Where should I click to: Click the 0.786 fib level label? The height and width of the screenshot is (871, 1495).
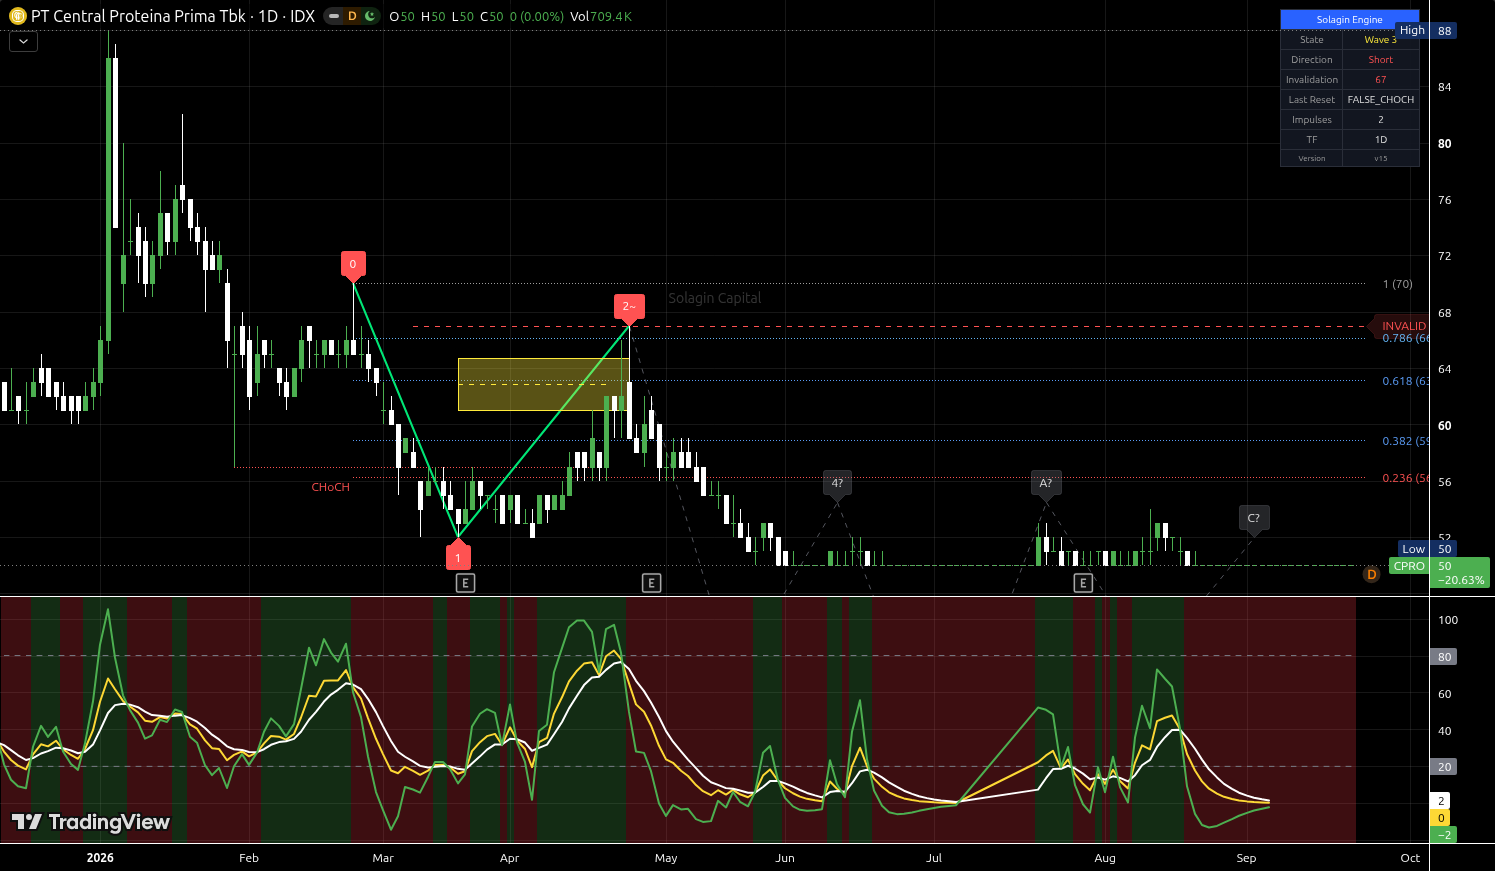pyautogui.click(x=1406, y=338)
